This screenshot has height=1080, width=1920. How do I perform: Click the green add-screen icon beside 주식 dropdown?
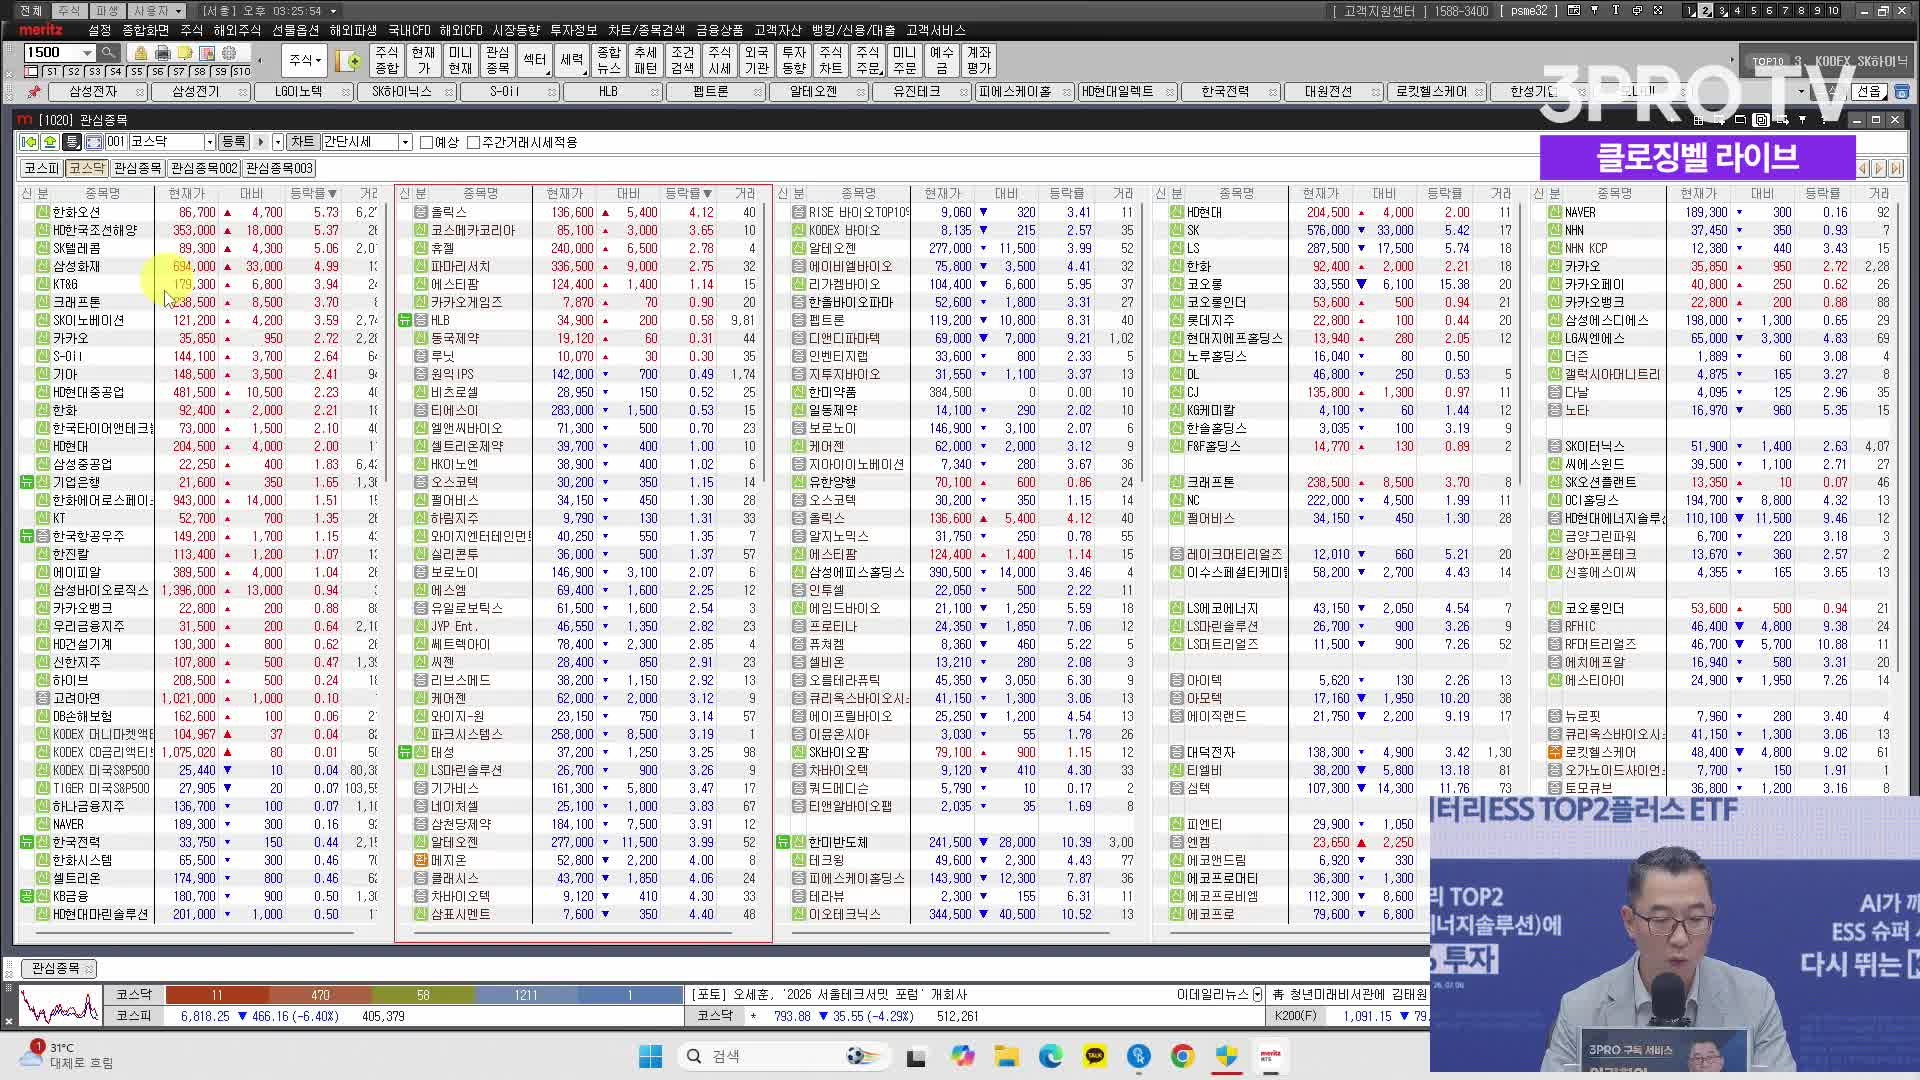point(349,61)
